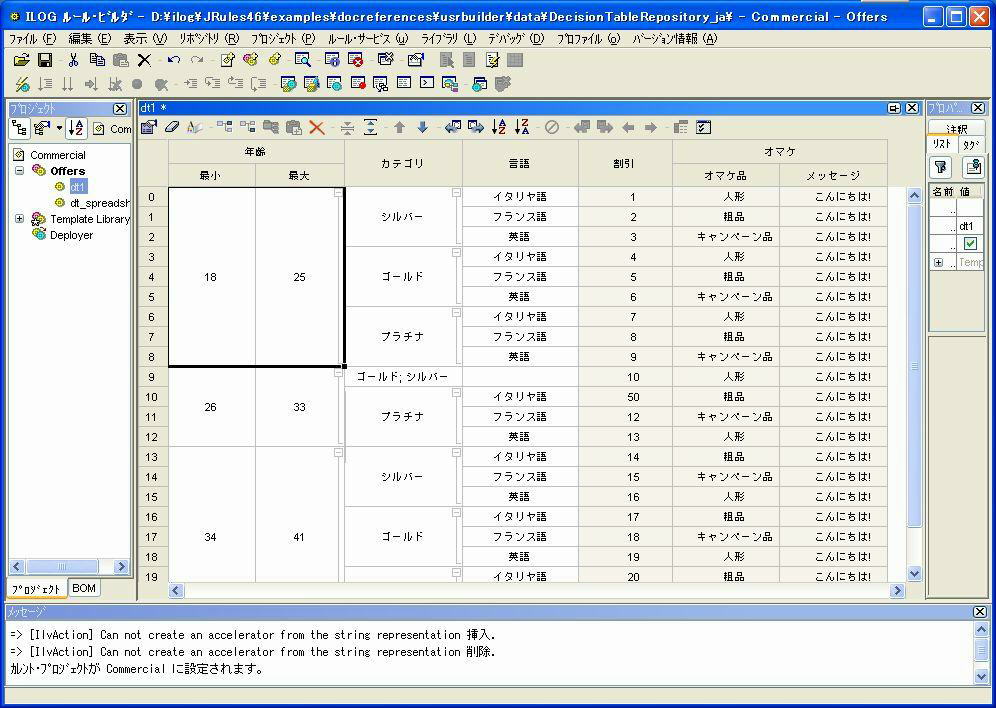996x708 pixels.
Task: Select row header number 9
Action: point(152,377)
